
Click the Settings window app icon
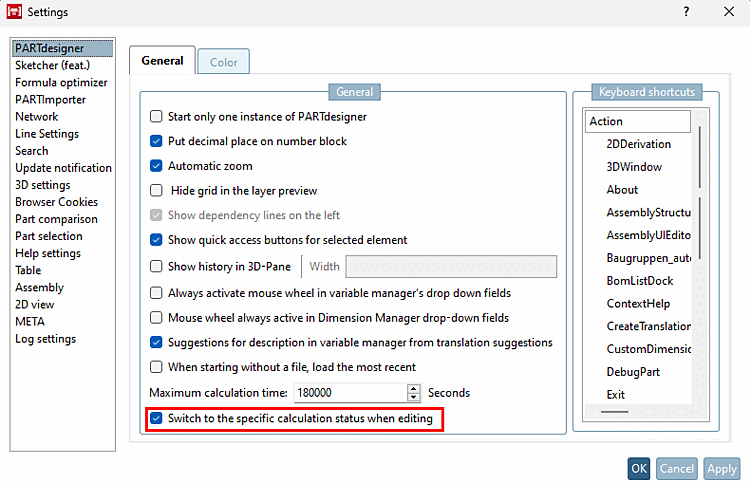click(14, 11)
